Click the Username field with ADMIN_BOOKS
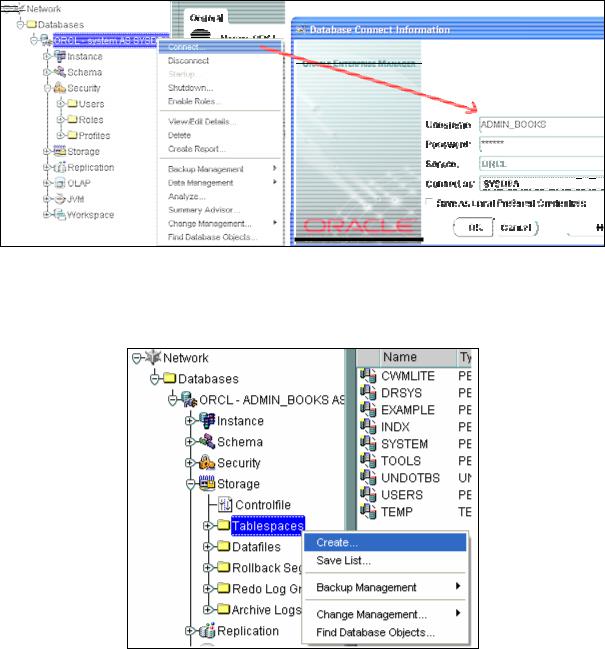The image size is (605, 649). click(542, 124)
